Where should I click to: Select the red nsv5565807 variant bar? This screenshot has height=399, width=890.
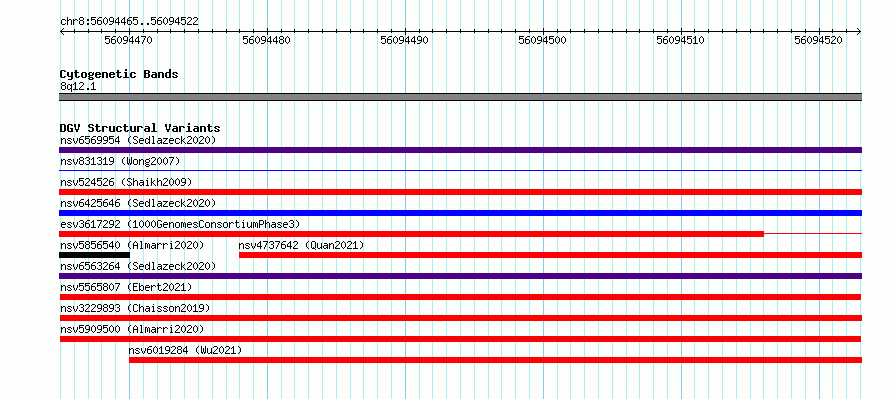click(x=460, y=297)
